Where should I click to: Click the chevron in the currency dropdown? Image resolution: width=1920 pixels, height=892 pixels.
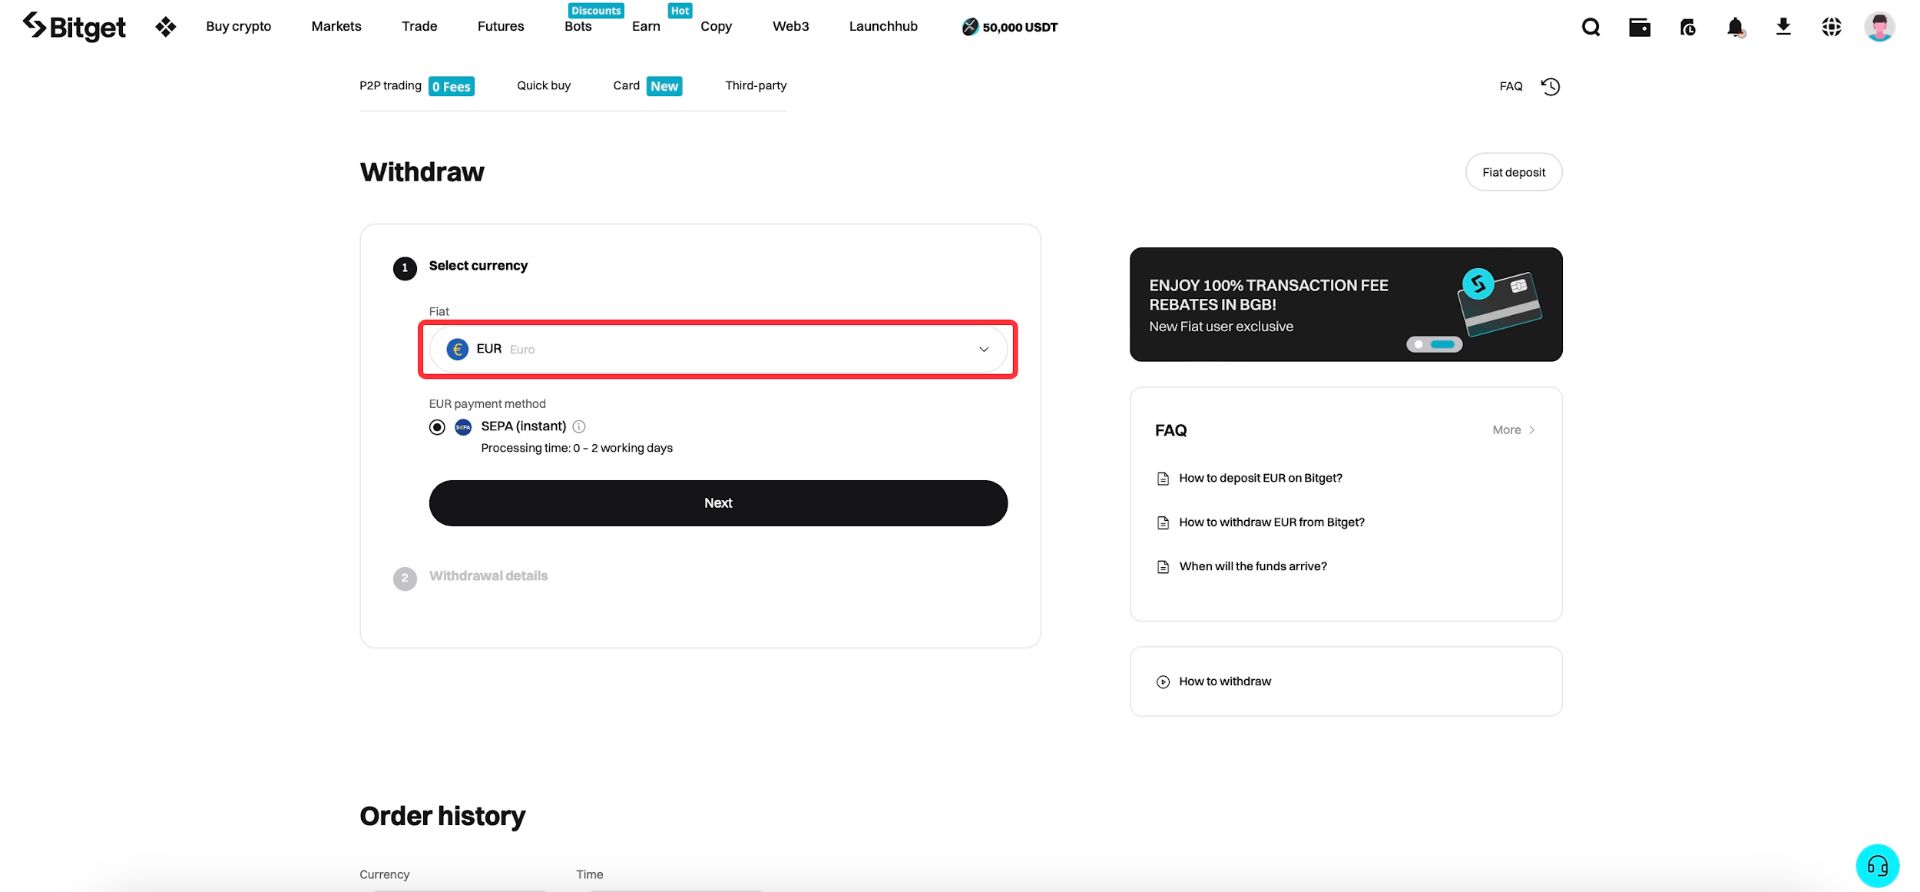(984, 349)
